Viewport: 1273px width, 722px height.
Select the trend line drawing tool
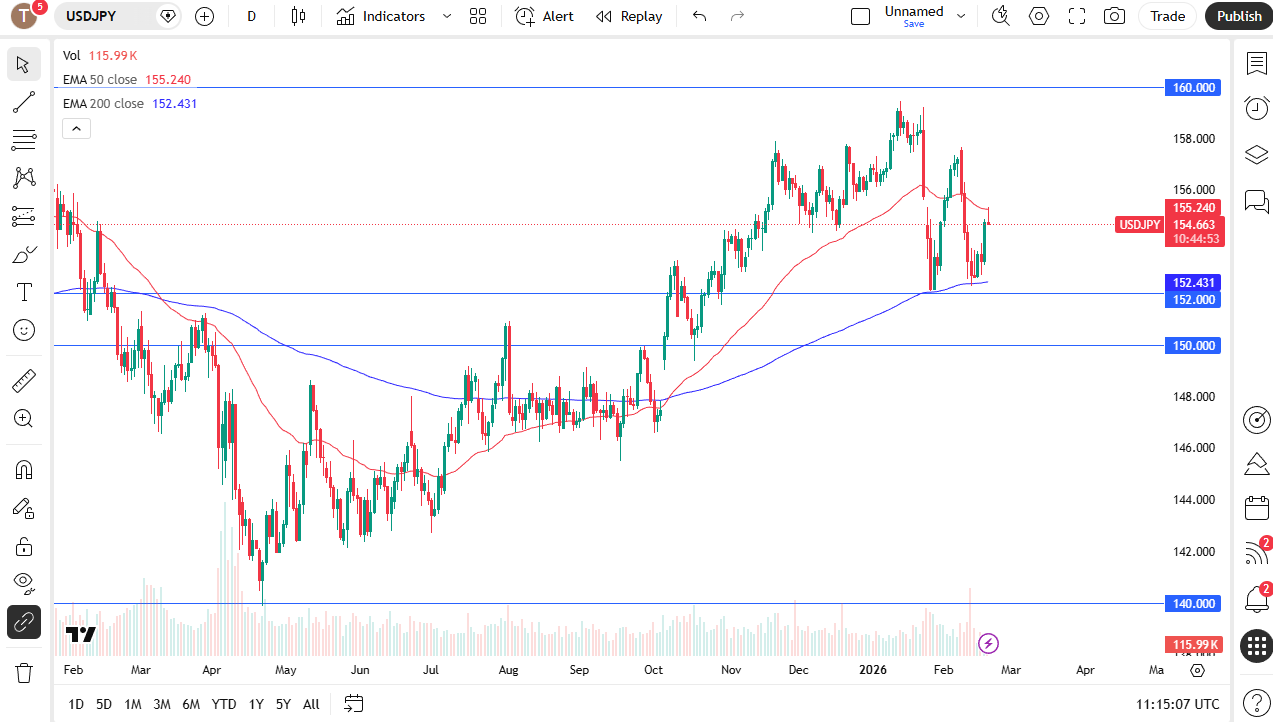(24, 102)
